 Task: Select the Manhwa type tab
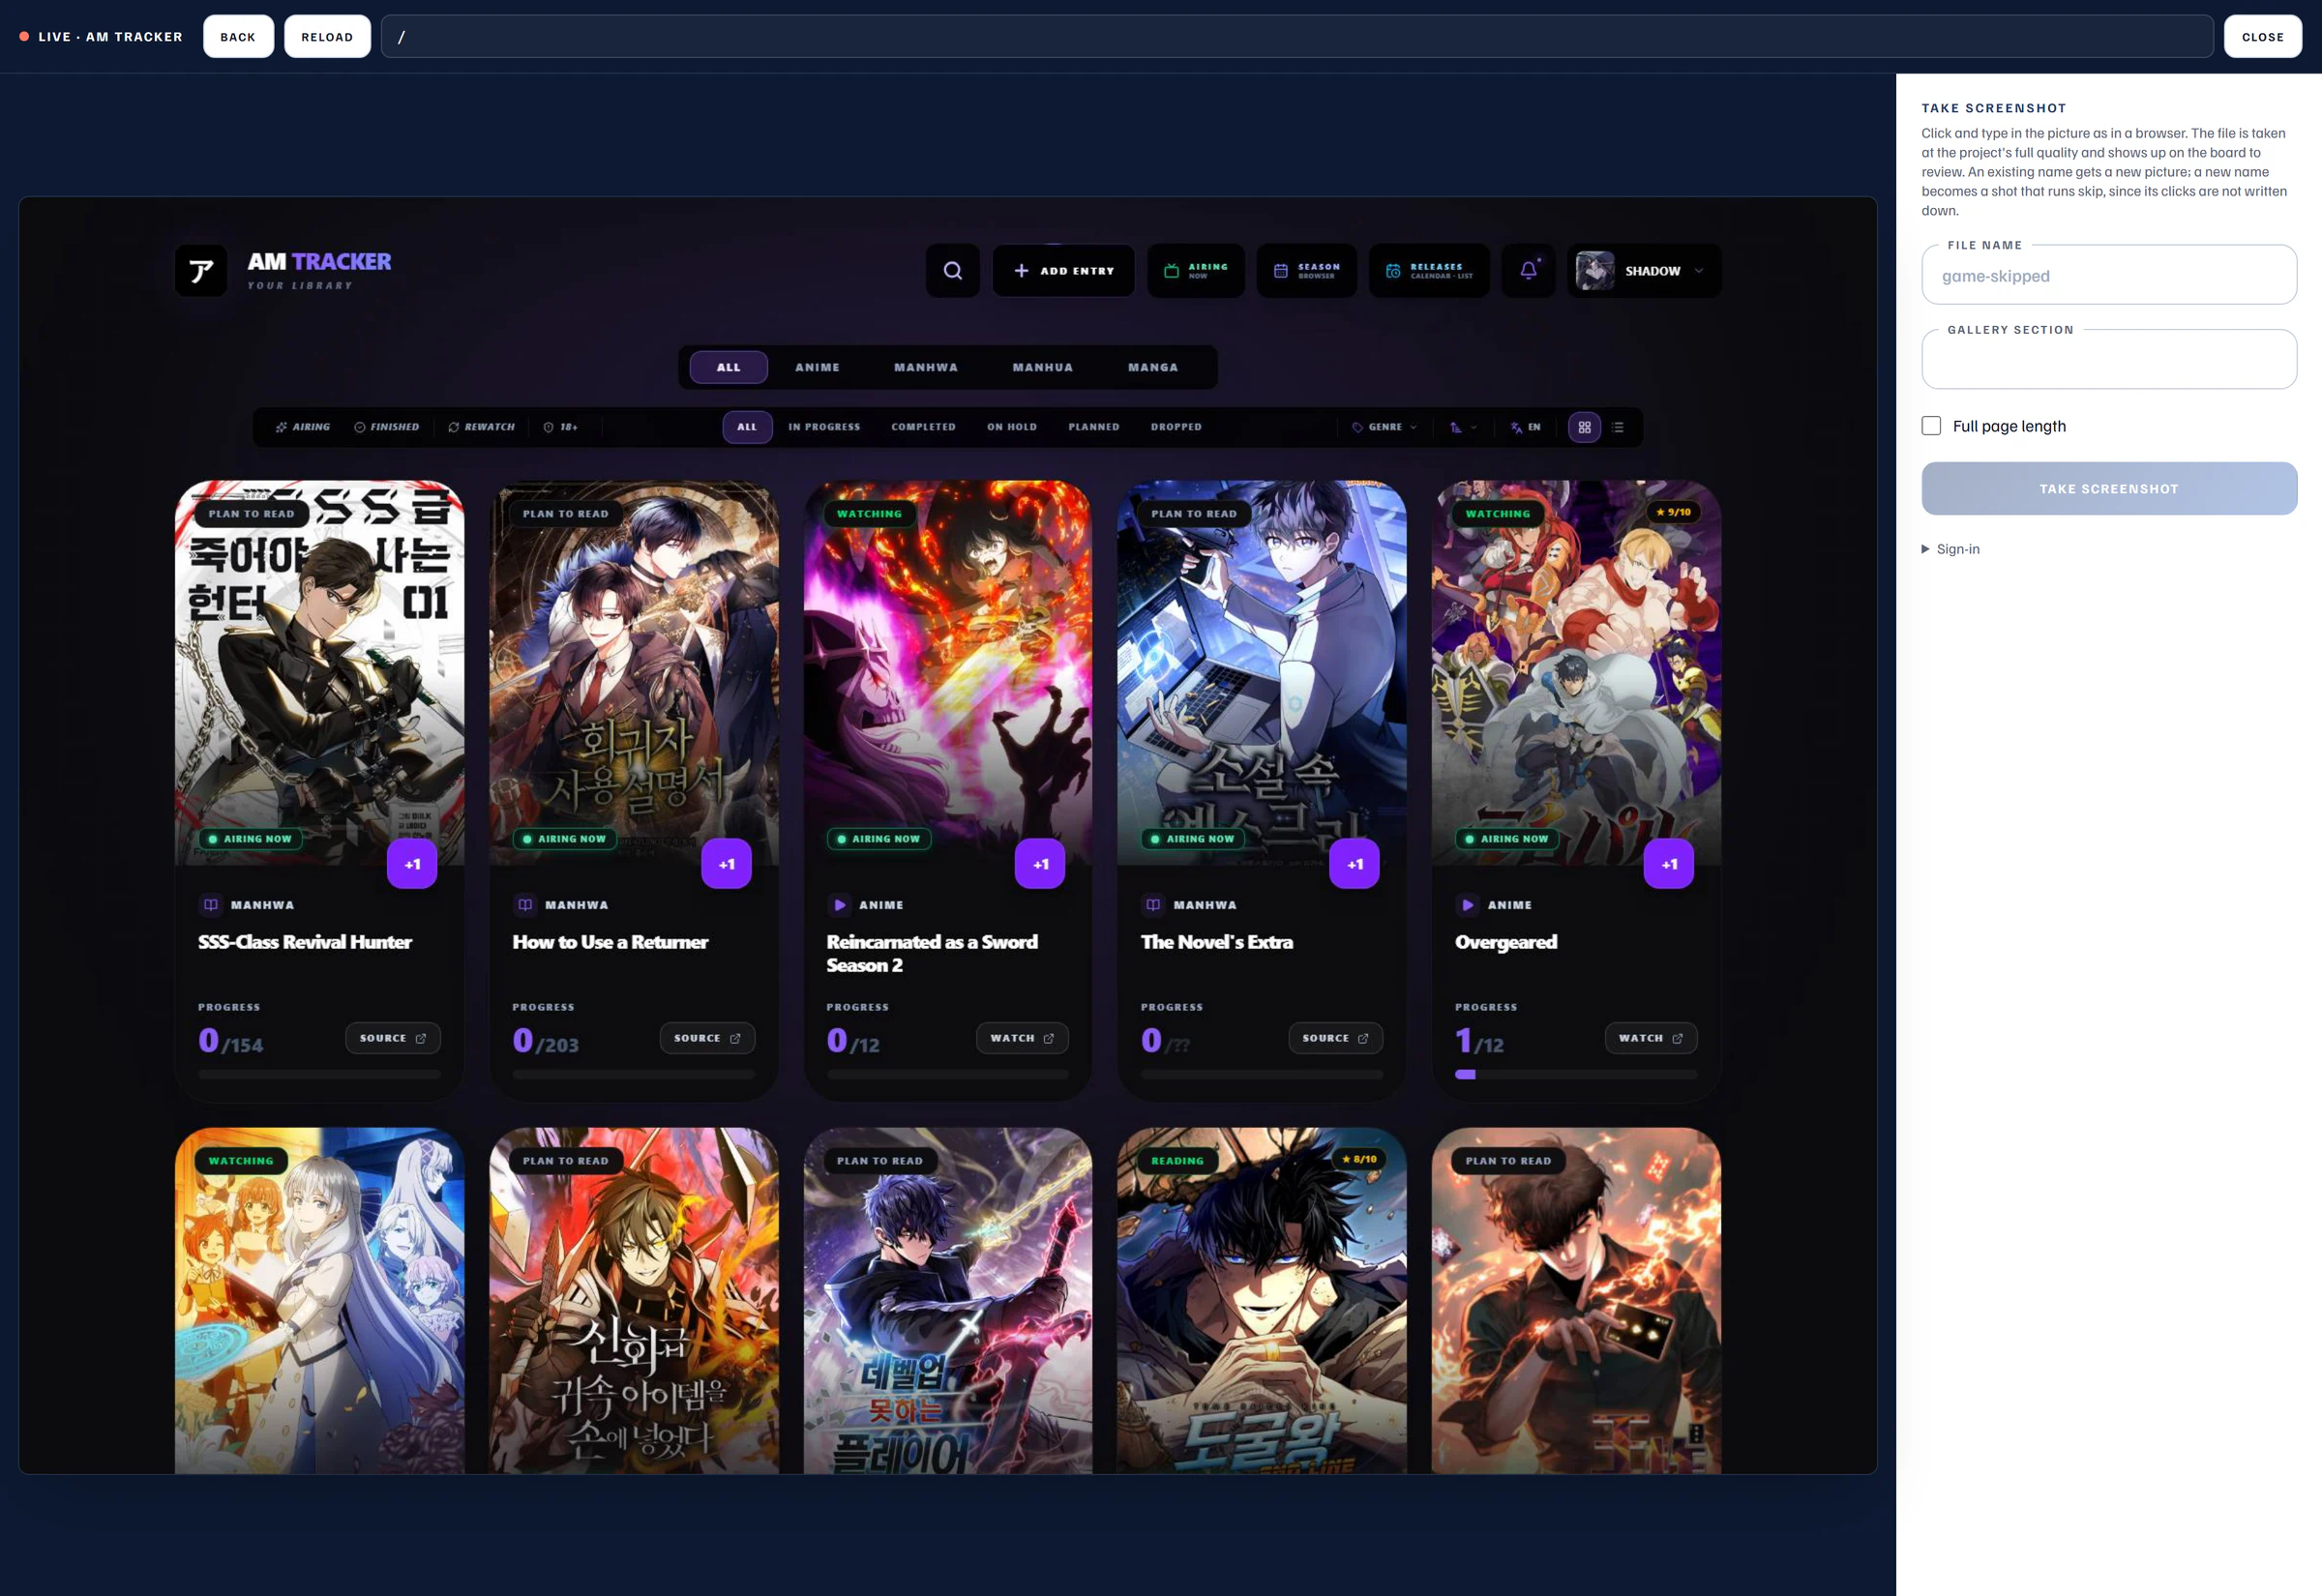click(925, 367)
